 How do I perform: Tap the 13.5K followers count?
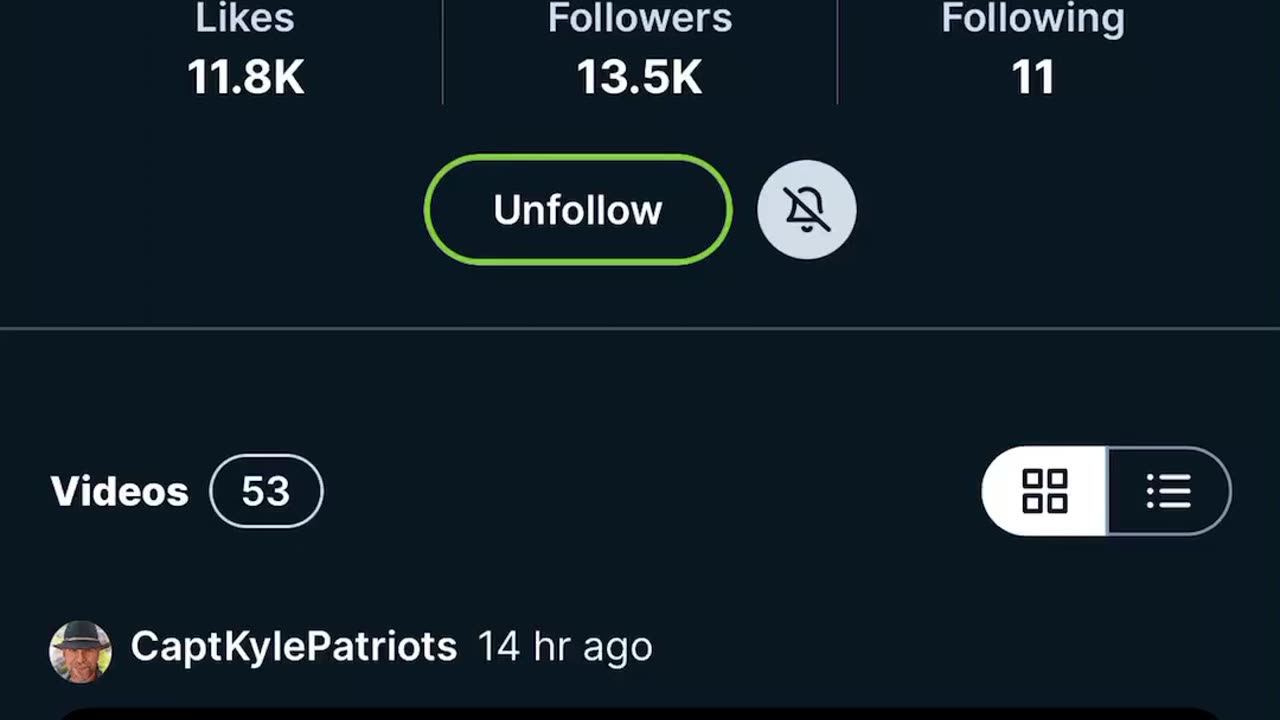tap(640, 78)
